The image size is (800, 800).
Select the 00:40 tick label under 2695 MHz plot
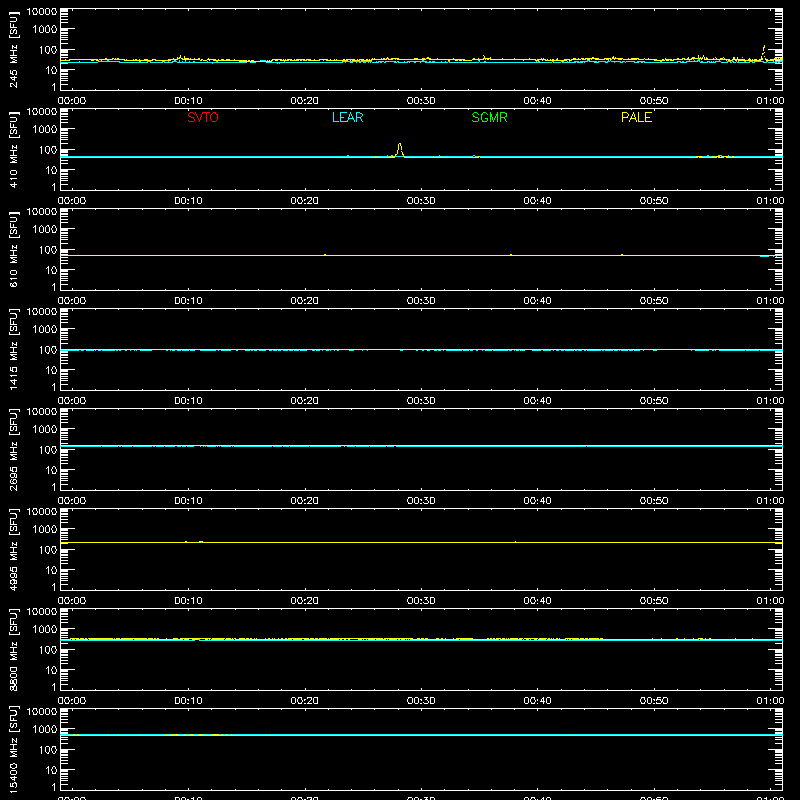point(537,501)
